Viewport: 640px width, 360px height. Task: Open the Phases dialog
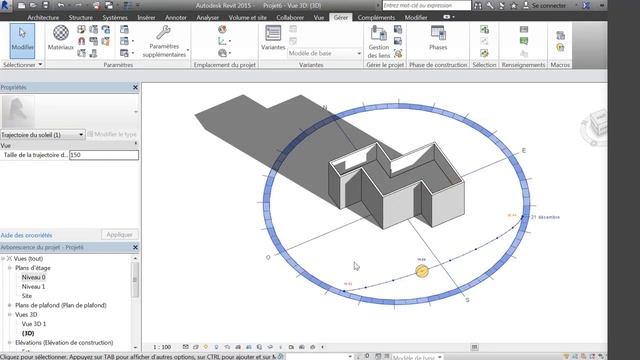[438, 38]
